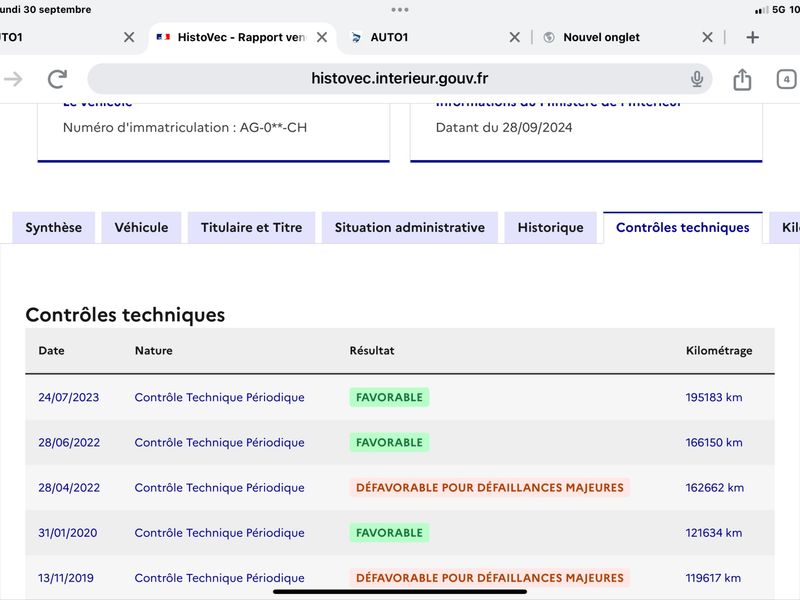This screenshot has width=800, height=600.
Task: Click the Nature column header
Action: pyautogui.click(x=154, y=351)
